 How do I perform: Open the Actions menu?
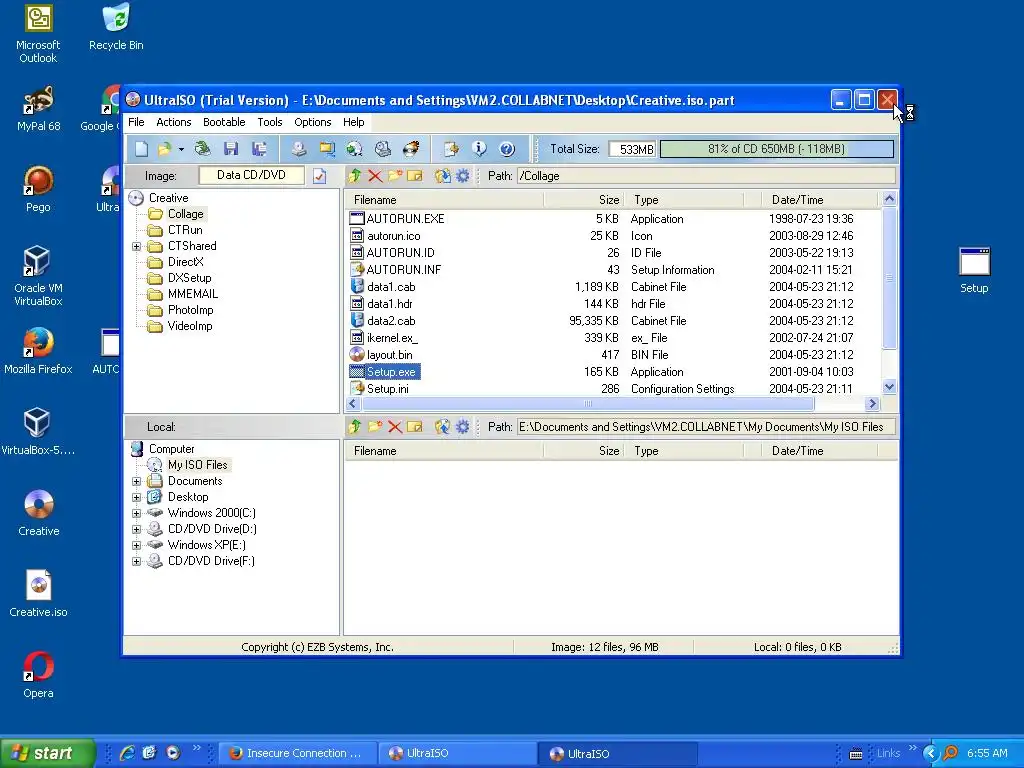(x=174, y=122)
